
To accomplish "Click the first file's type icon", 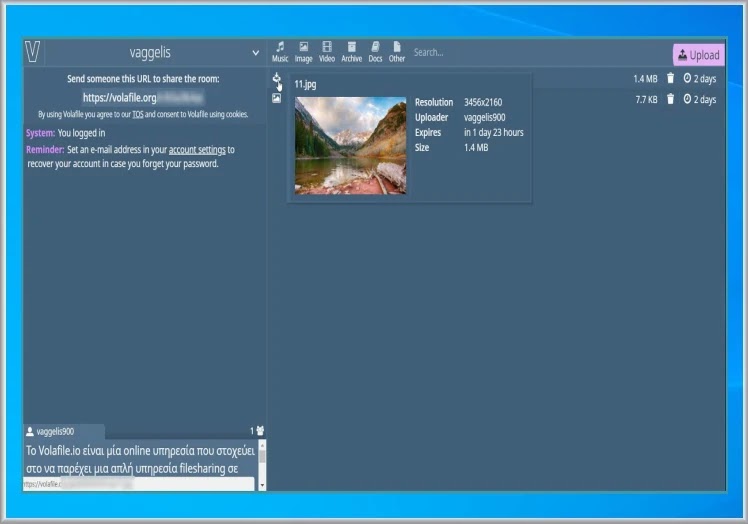I will [276, 78].
